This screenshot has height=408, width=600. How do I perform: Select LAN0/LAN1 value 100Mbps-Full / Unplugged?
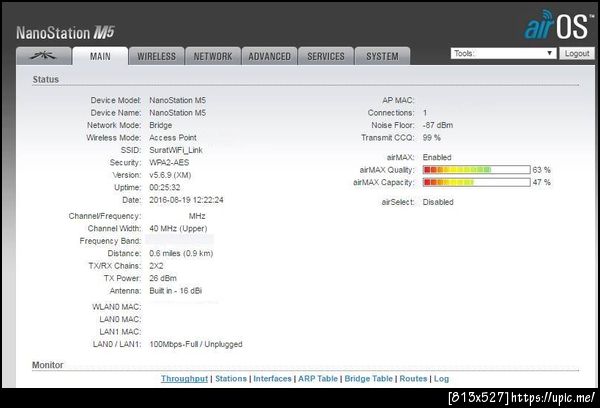[x=196, y=344]
